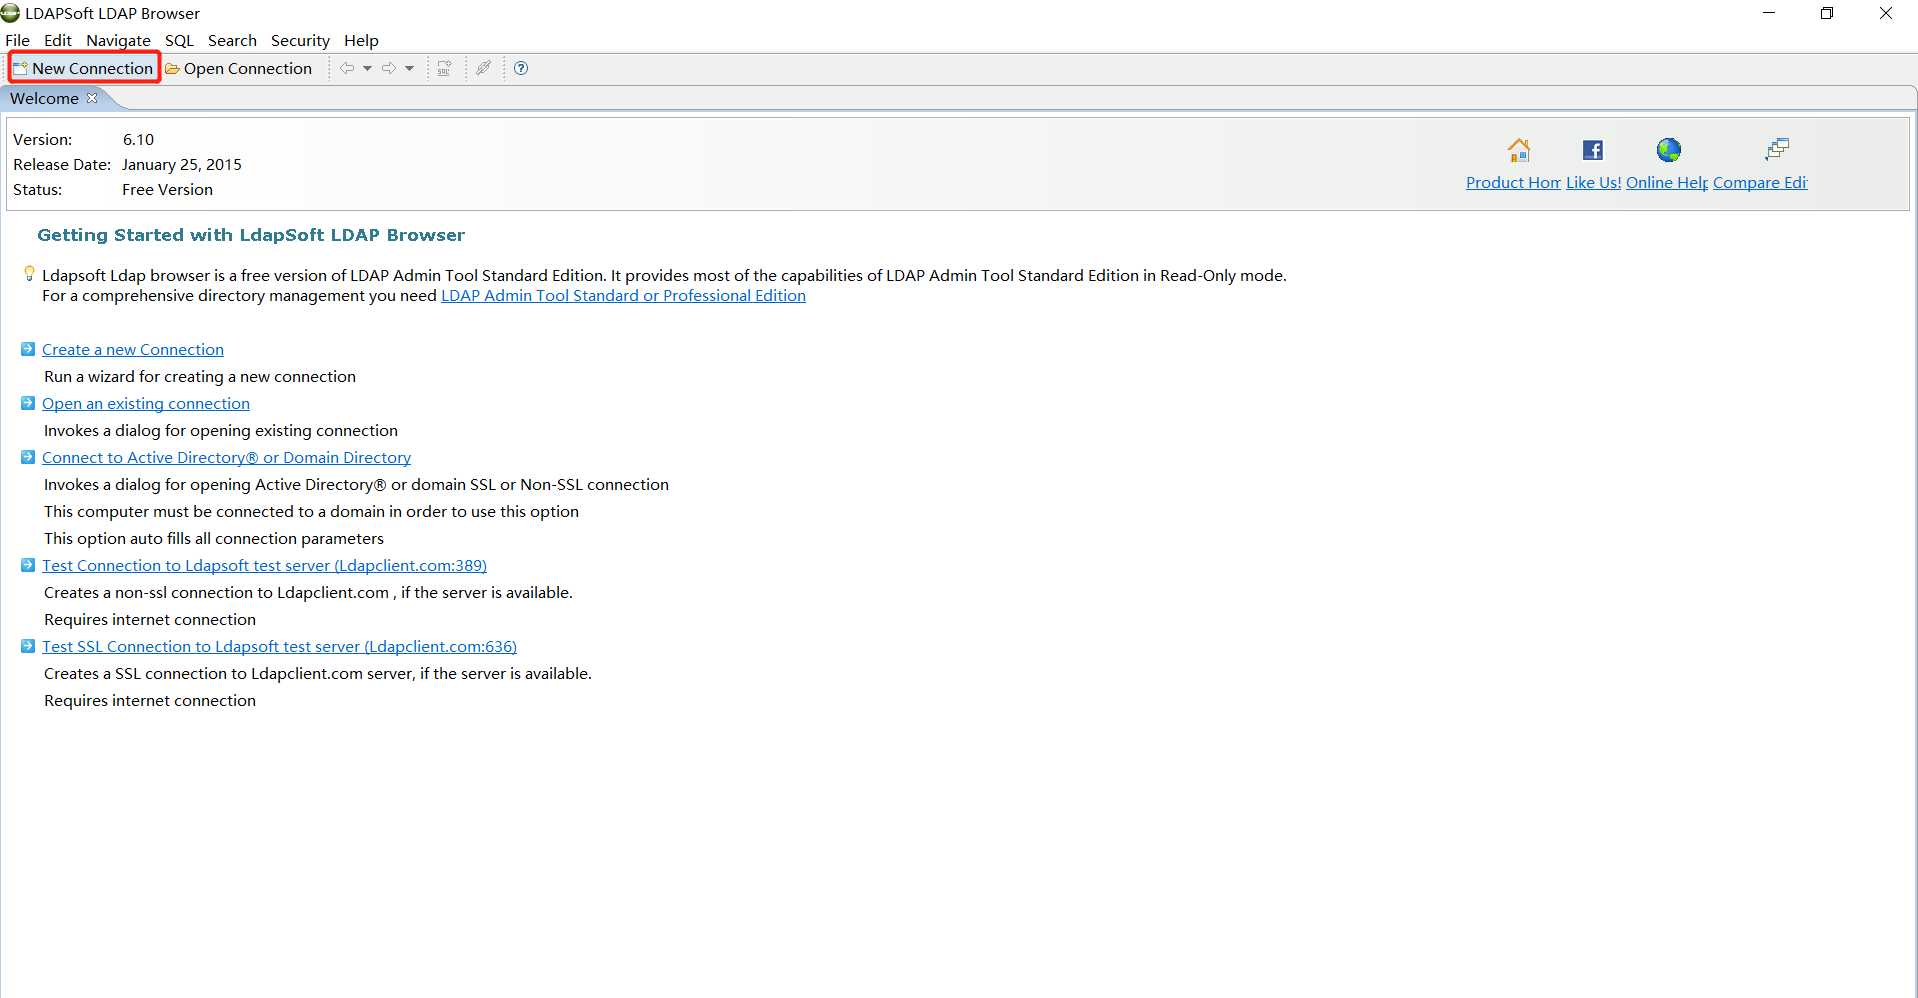The height and width of the screenshot is (998, 1918).
Task: Follow the Product Home link
Action: coord(1513,182)
